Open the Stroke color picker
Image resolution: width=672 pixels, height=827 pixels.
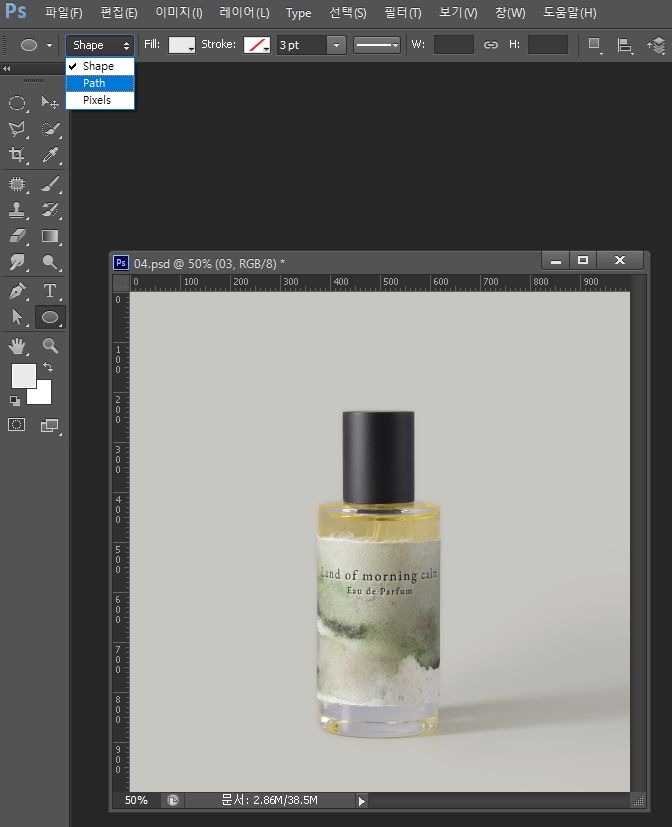pyautogui.click(x=257, y=45)
